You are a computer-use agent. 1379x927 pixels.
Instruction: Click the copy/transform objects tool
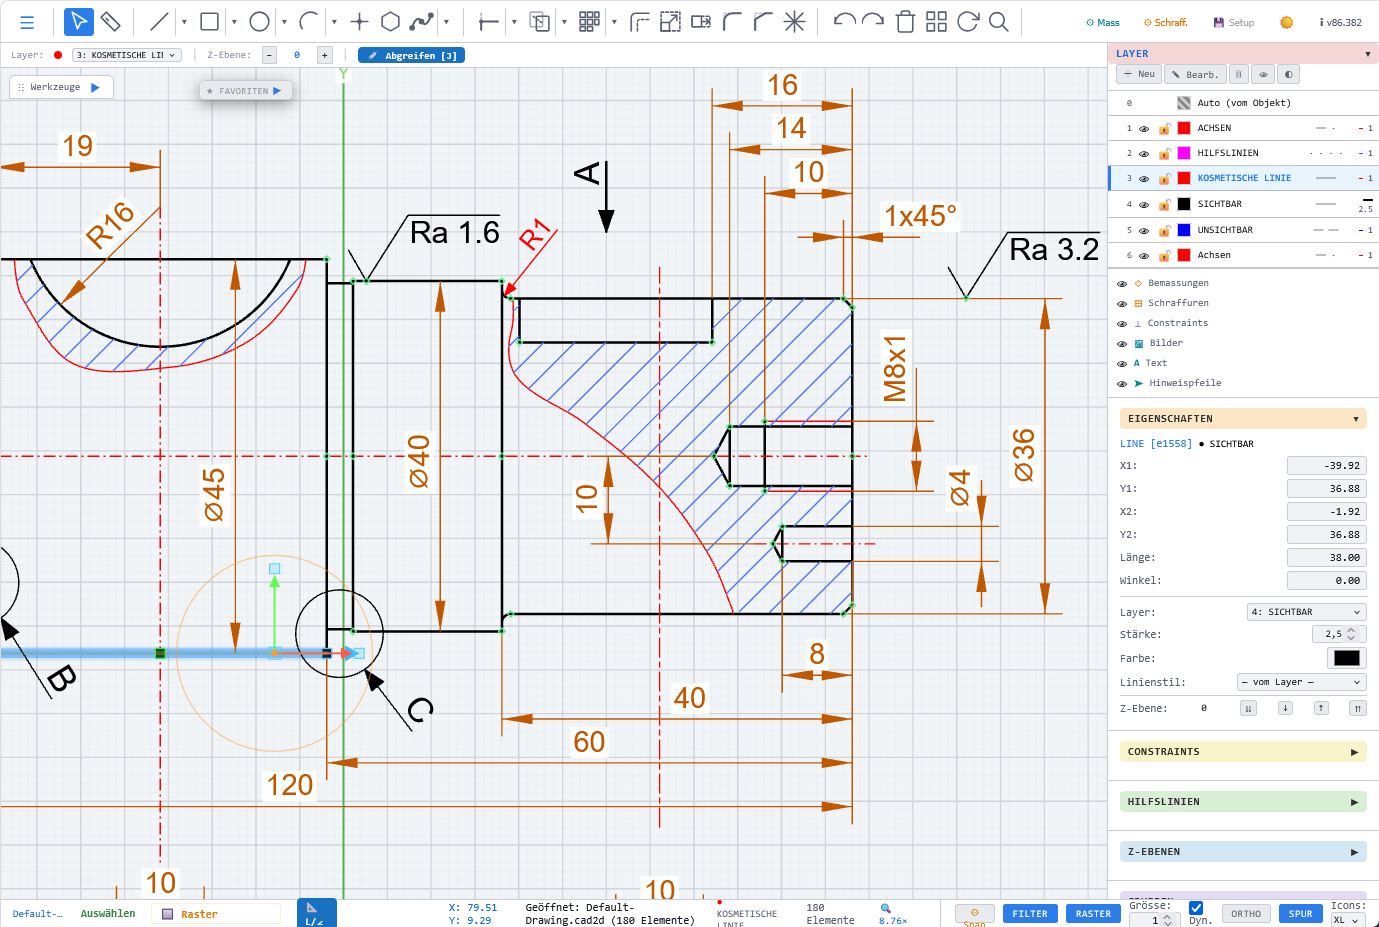(x=539, y=22)
